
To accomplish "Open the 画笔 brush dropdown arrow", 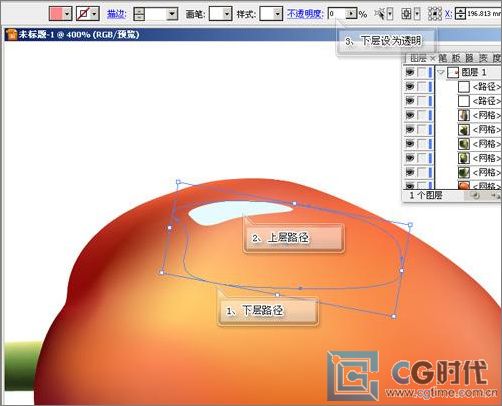I will [x=227, y=14].
